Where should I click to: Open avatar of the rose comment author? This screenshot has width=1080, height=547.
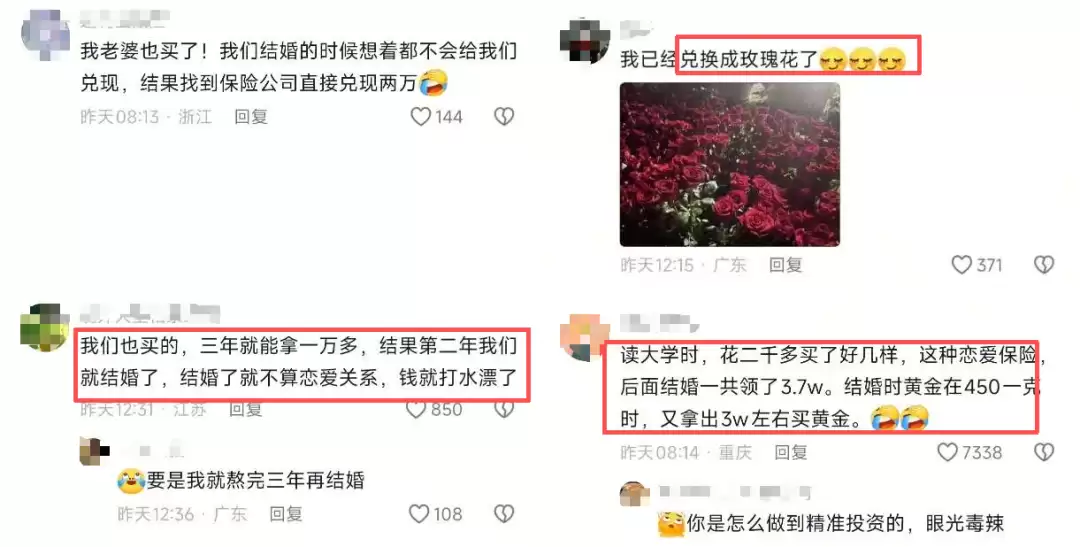[x=585, y=40]
